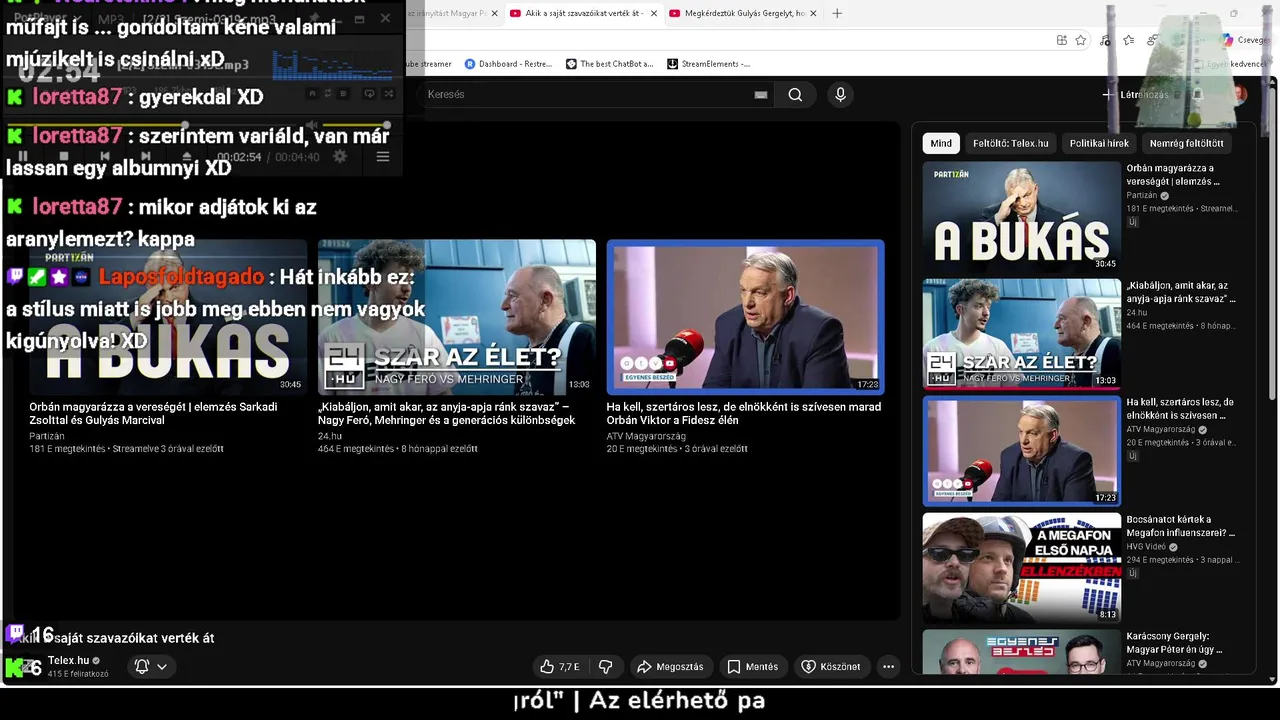The height and width of the screenshot is (720, 1280).
Task: Open the PotPlayer title menu dropdown
Action: point(47,17)
